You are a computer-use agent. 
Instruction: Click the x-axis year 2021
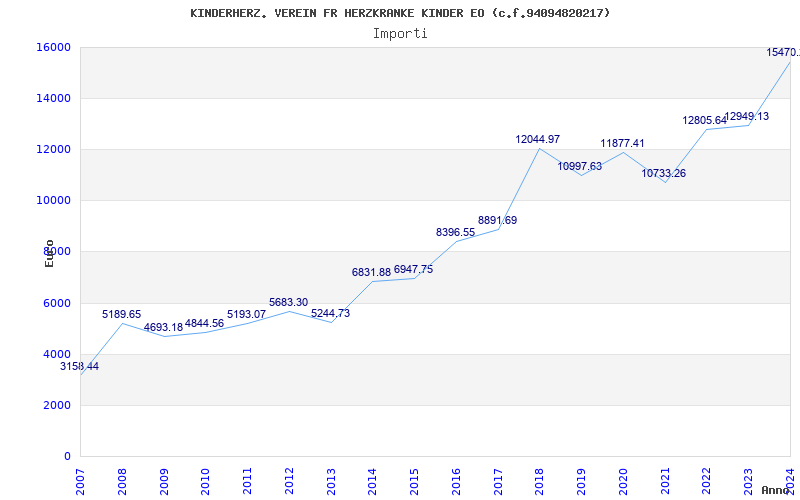click(x=665, y=482)
